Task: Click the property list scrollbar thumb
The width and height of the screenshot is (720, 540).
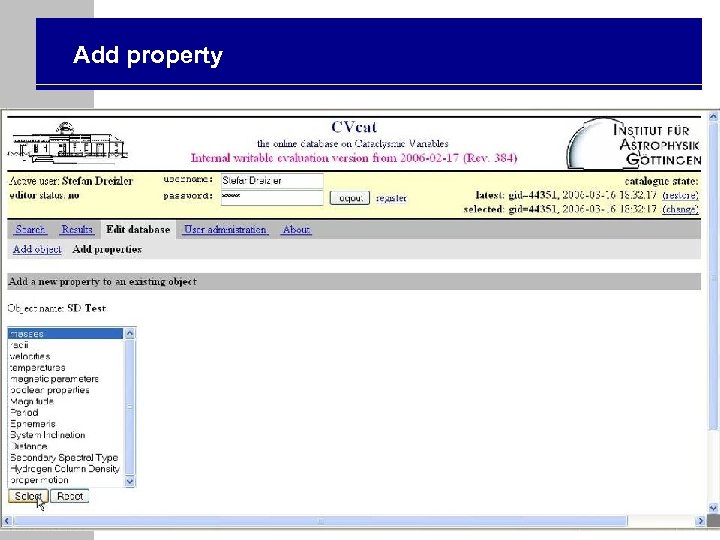Action: pyautogui.click(x=129, y=407)
